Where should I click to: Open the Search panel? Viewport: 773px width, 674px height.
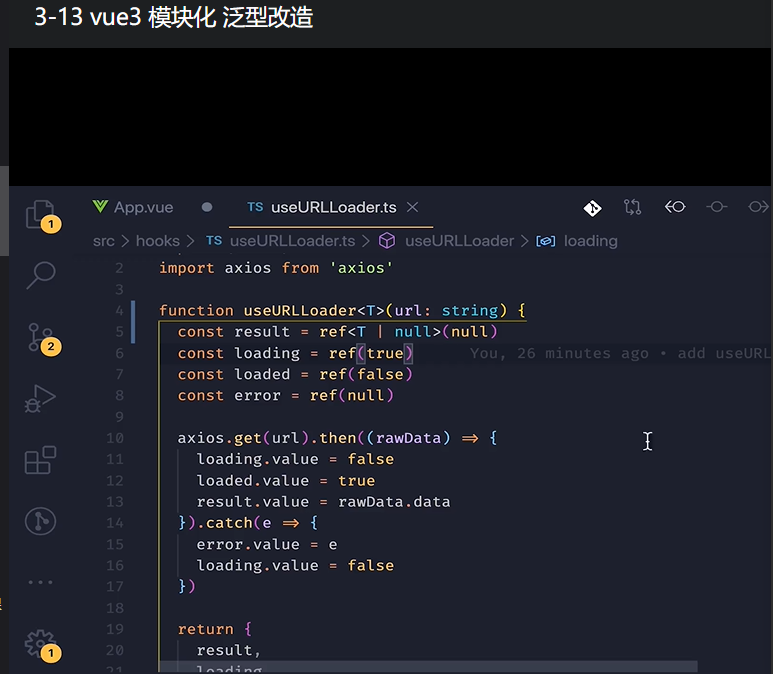click(40, 275)
